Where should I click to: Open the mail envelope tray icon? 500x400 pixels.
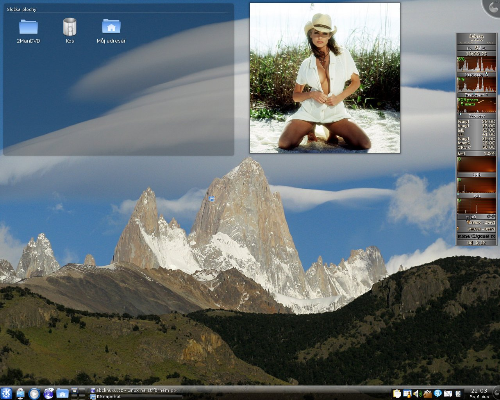point(448,394)
